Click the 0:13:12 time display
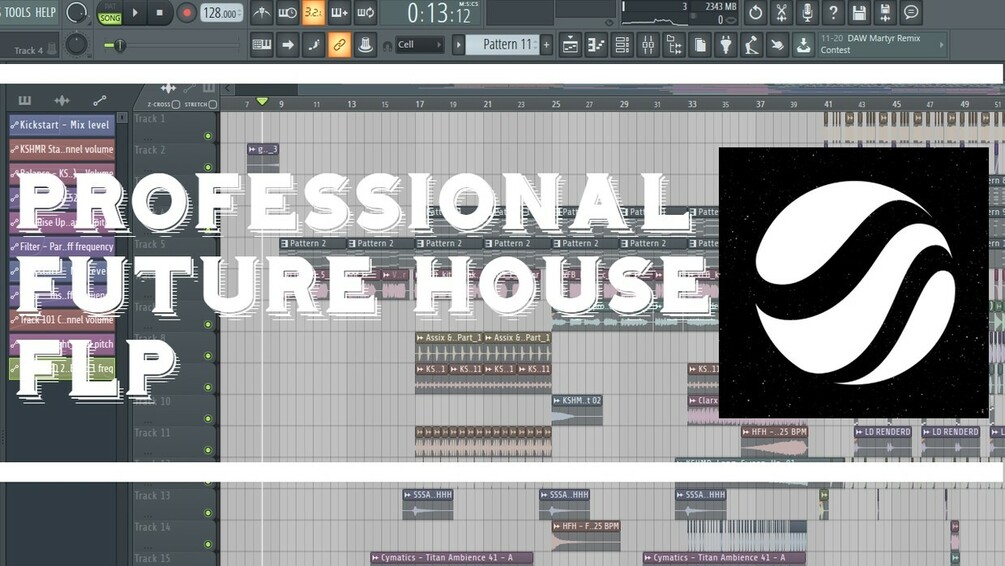This screenshot has height=566, width=1005. click(x=439, y=13)
